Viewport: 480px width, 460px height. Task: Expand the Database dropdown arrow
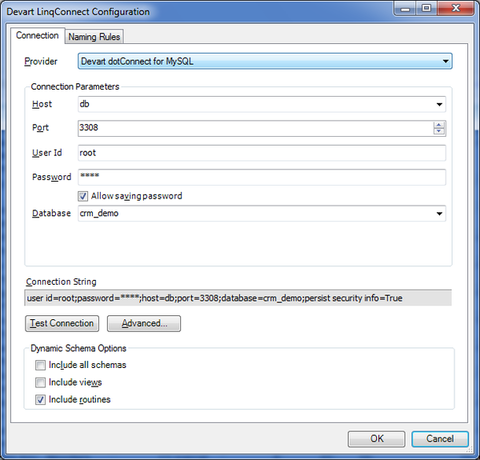tap(439, 214)
